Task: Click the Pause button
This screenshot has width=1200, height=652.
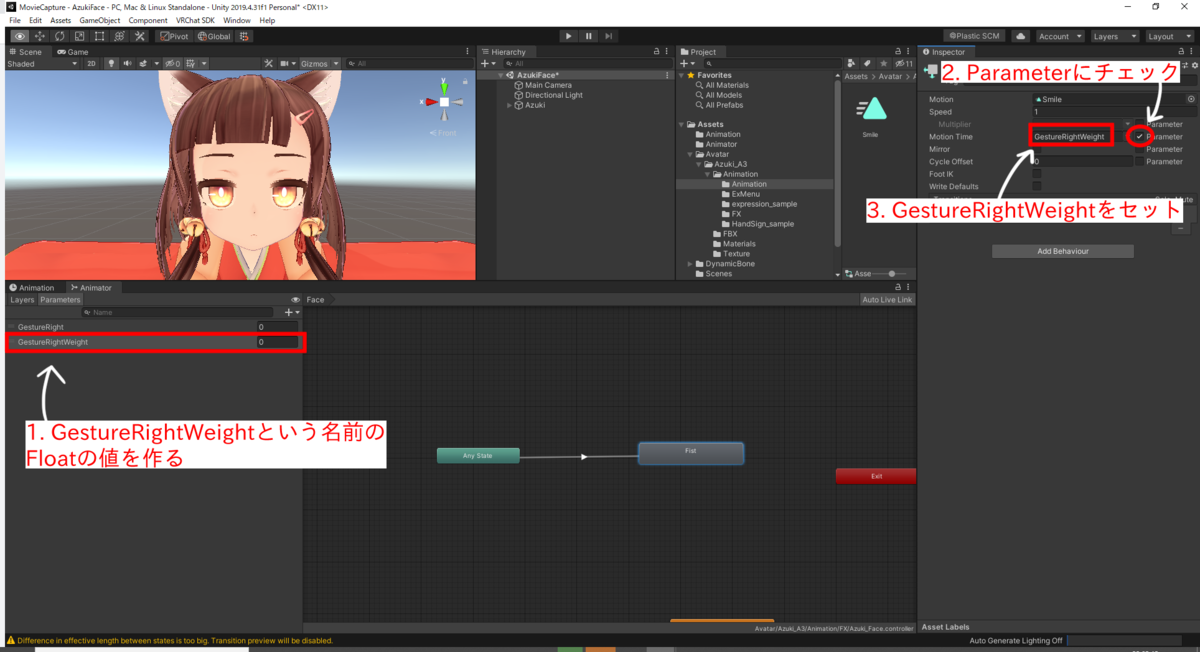Action: pyautogui.click(x=588, y=36)
